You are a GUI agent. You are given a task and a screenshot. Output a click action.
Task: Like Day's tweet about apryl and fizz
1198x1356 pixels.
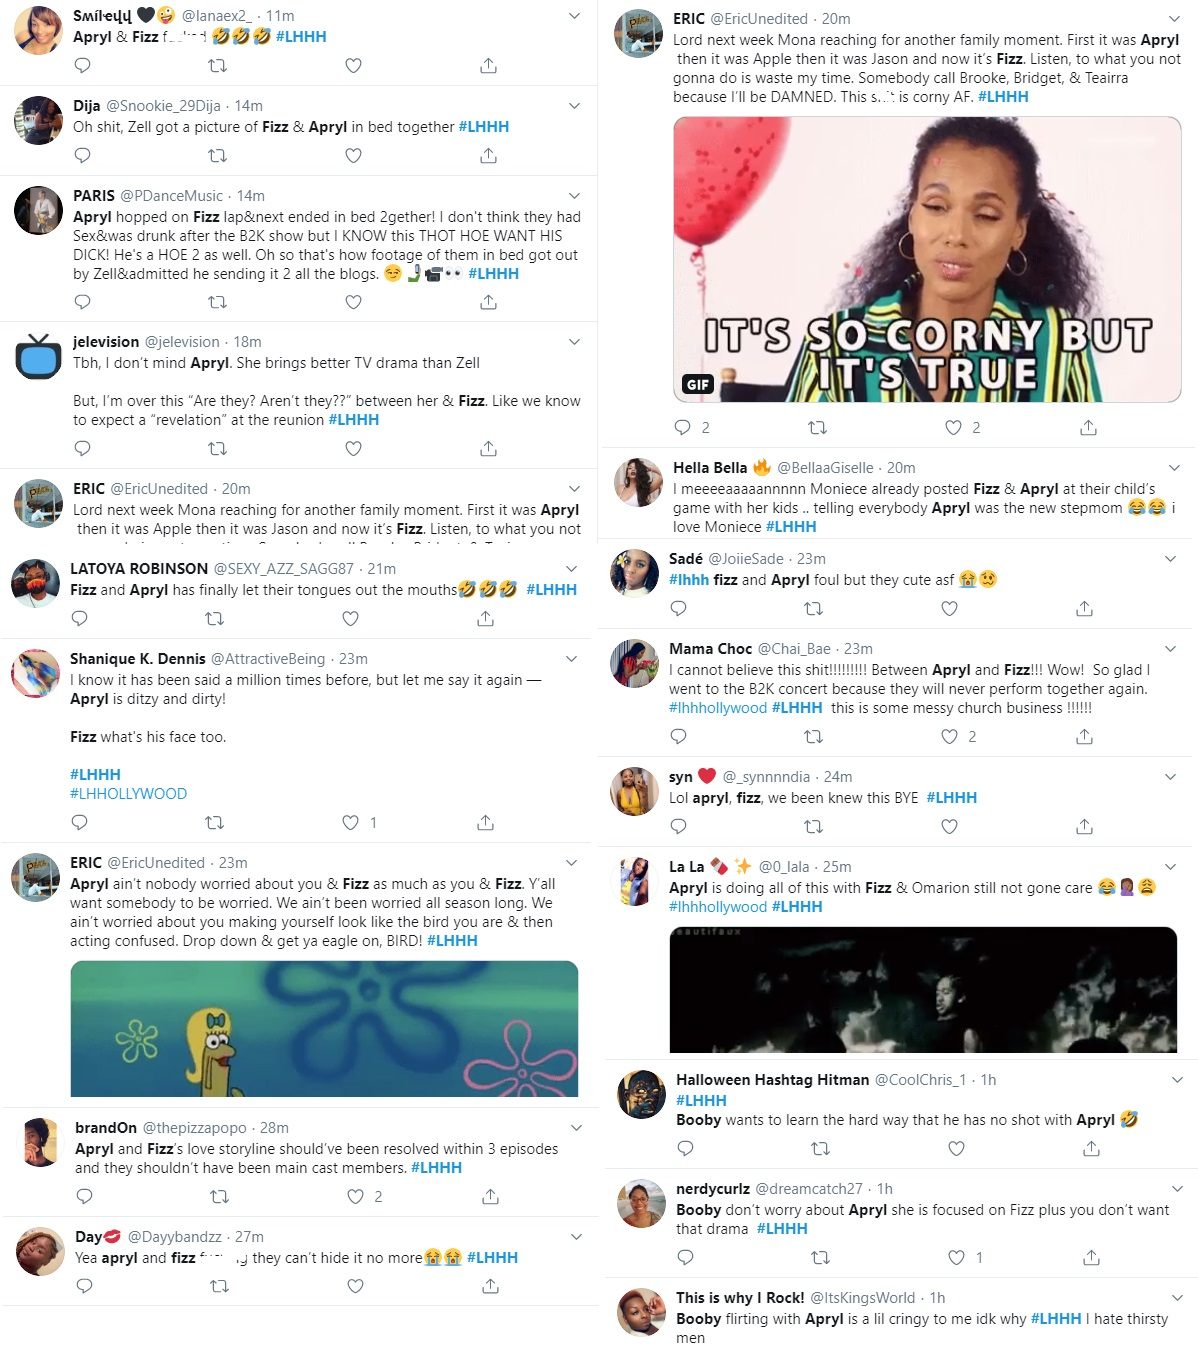coord(355,1287)
